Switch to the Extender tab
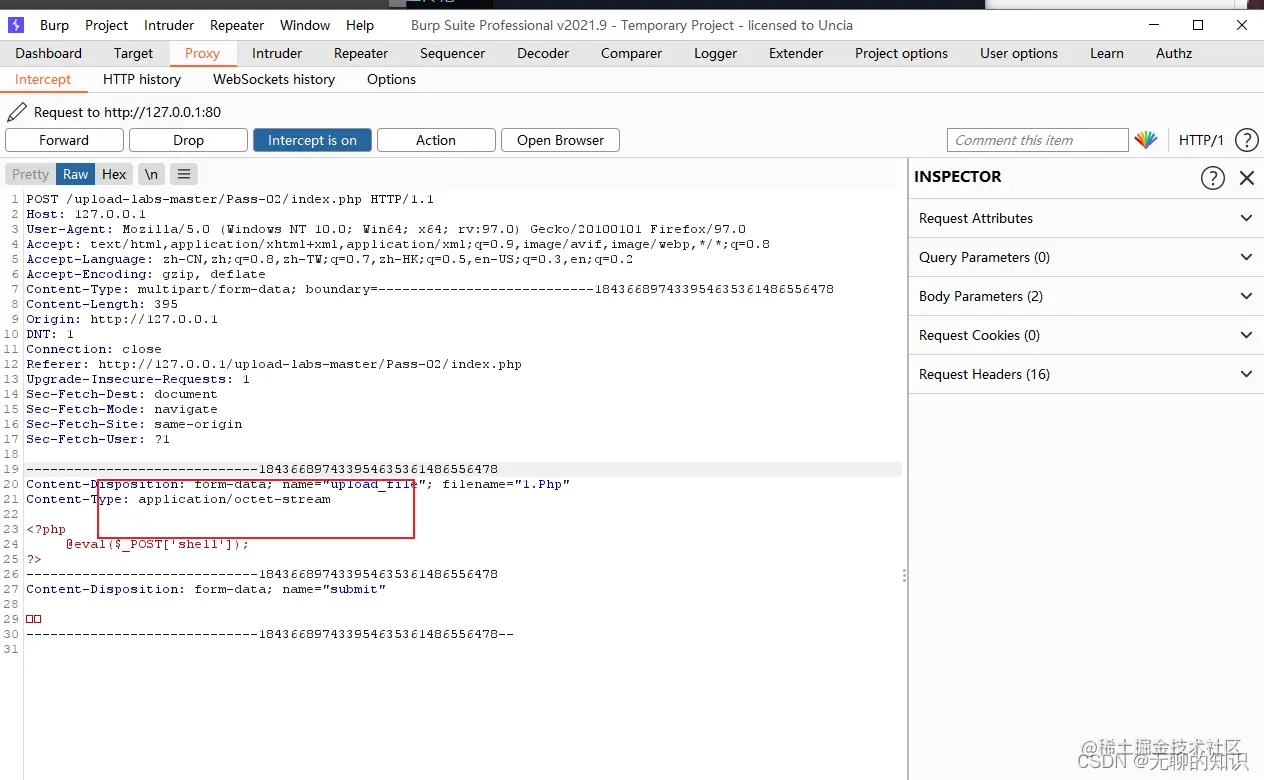The image size is (1264, 780). [x=796, y=53]
